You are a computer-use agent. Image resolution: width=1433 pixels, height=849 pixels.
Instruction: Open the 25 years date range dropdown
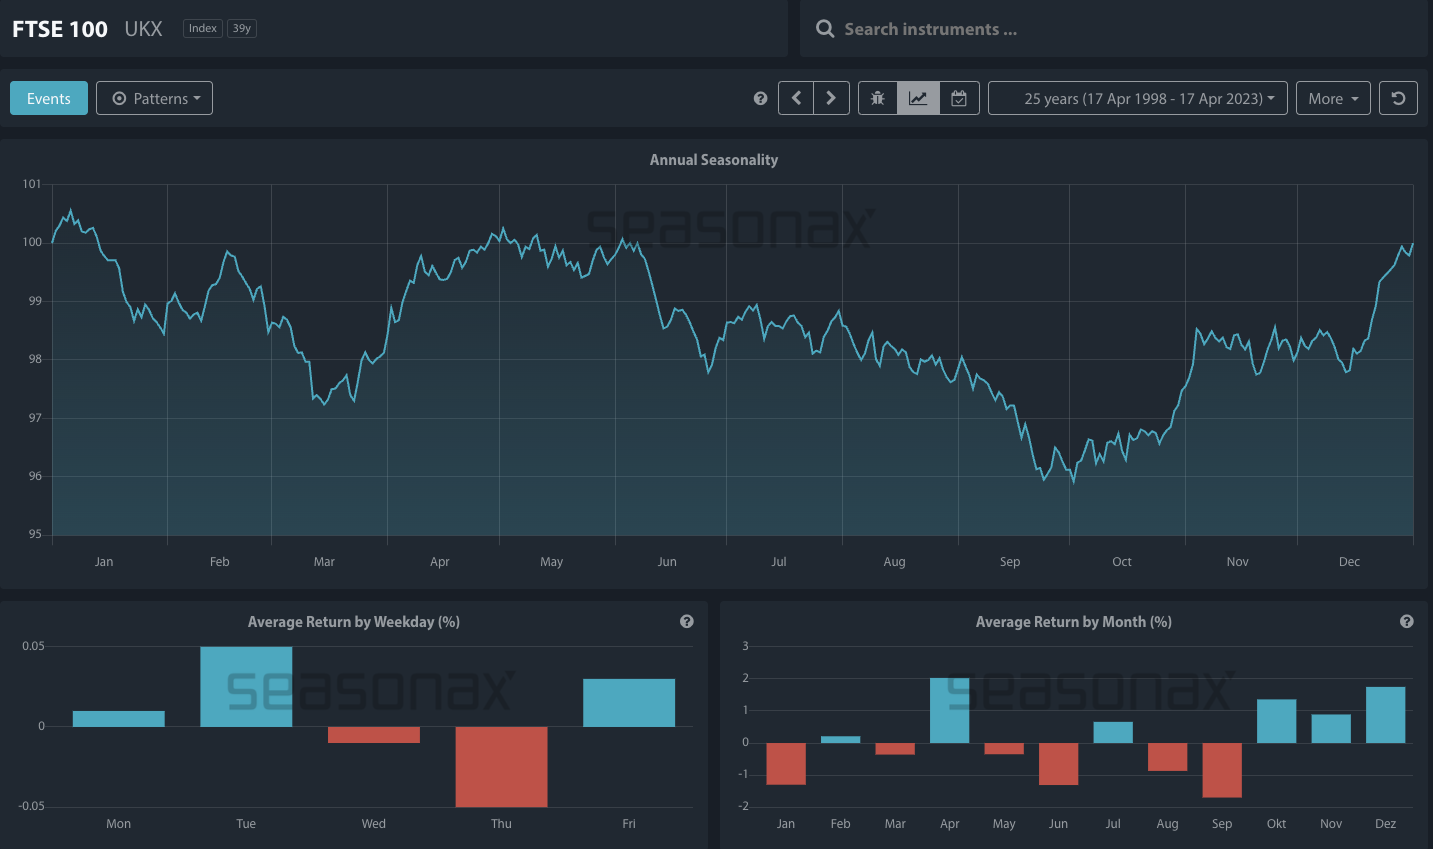(1138, 98)
